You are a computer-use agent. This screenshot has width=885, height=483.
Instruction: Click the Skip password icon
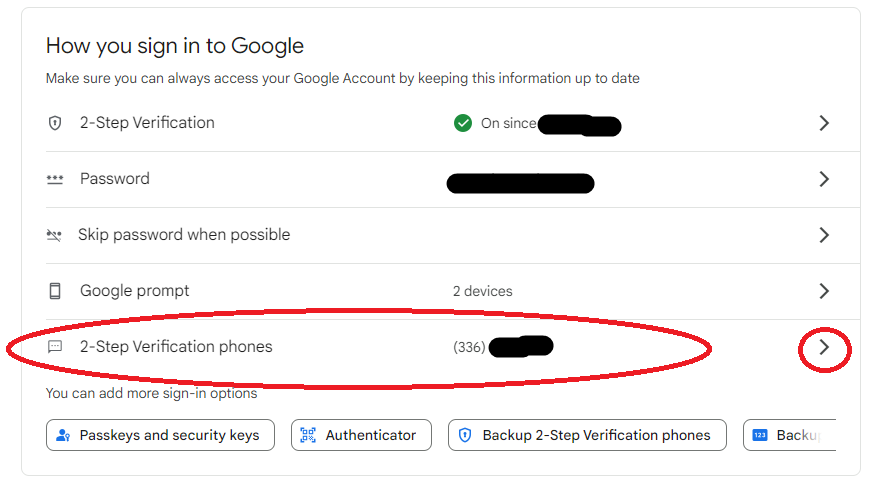click(54, 235)
